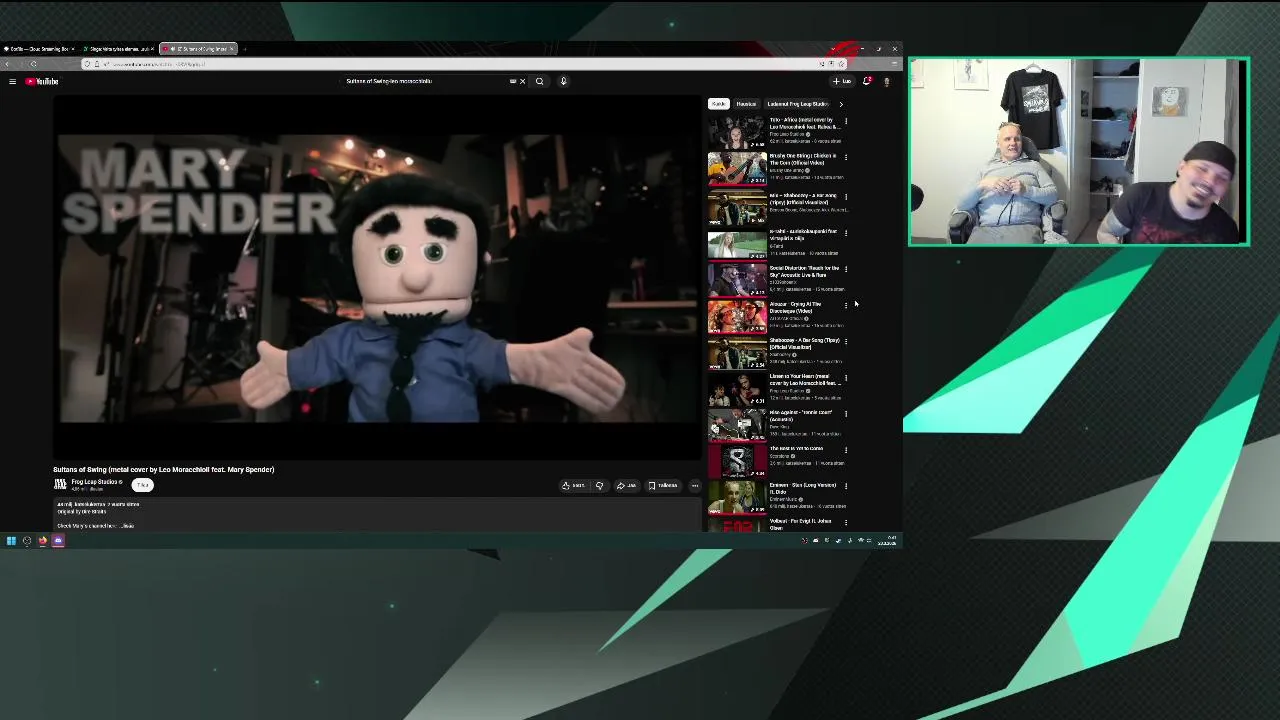Open options for Shaboozey A Bar Song

(x=846, y=341)
